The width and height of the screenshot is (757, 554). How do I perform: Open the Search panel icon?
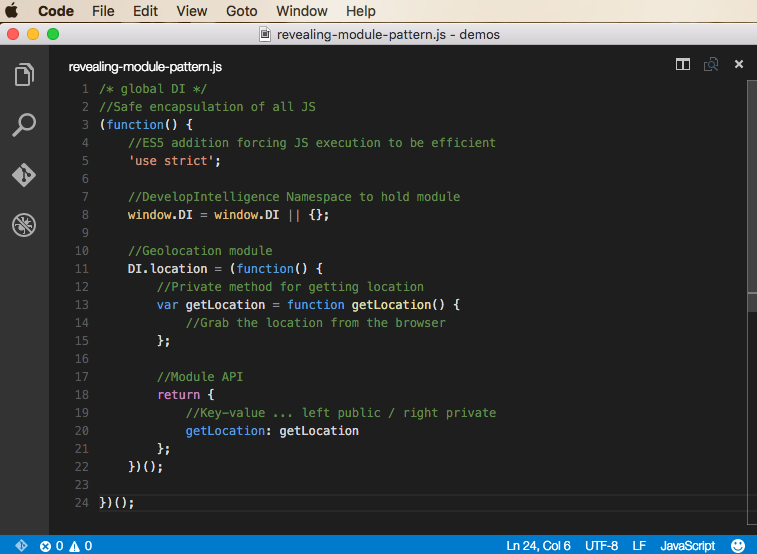click(24, 125)
